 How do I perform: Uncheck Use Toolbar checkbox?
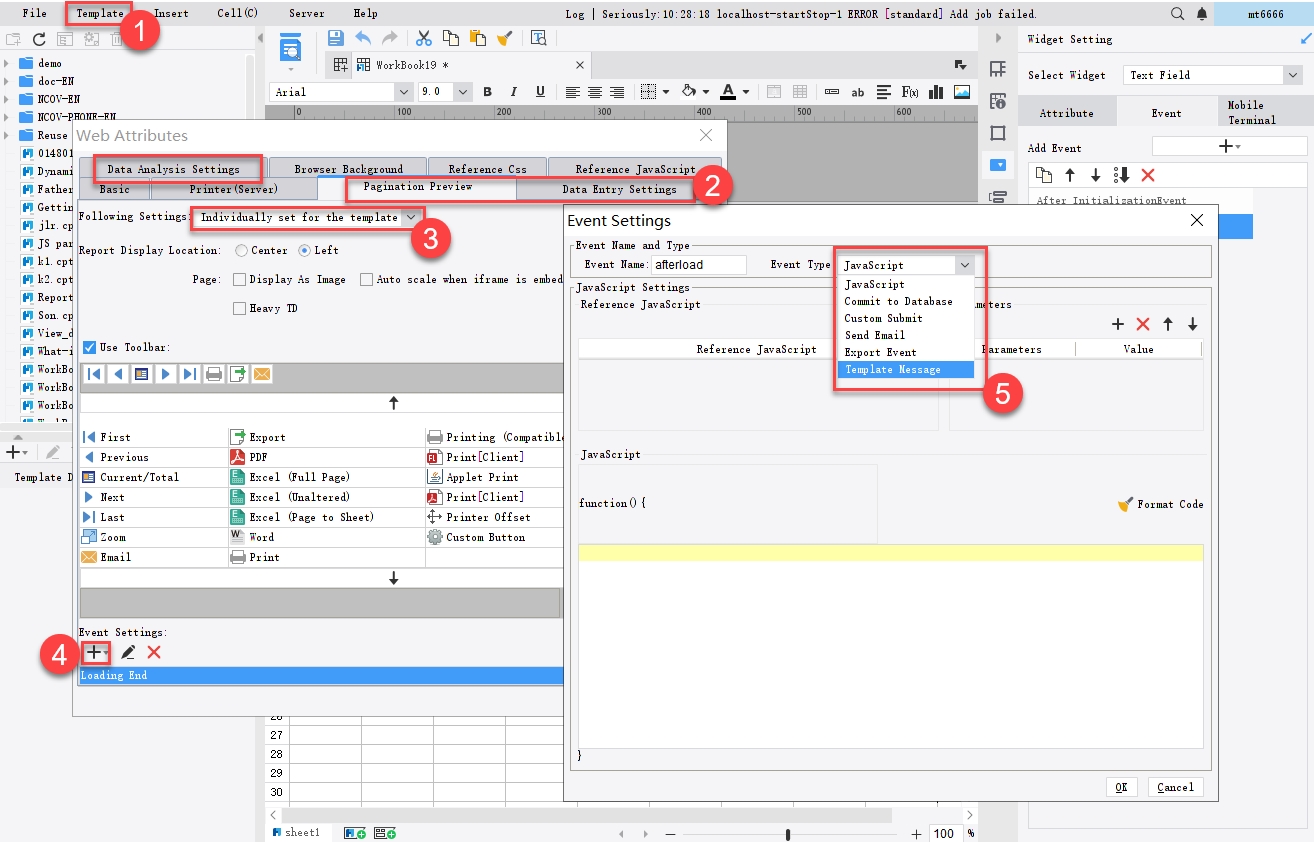(89, 347)
